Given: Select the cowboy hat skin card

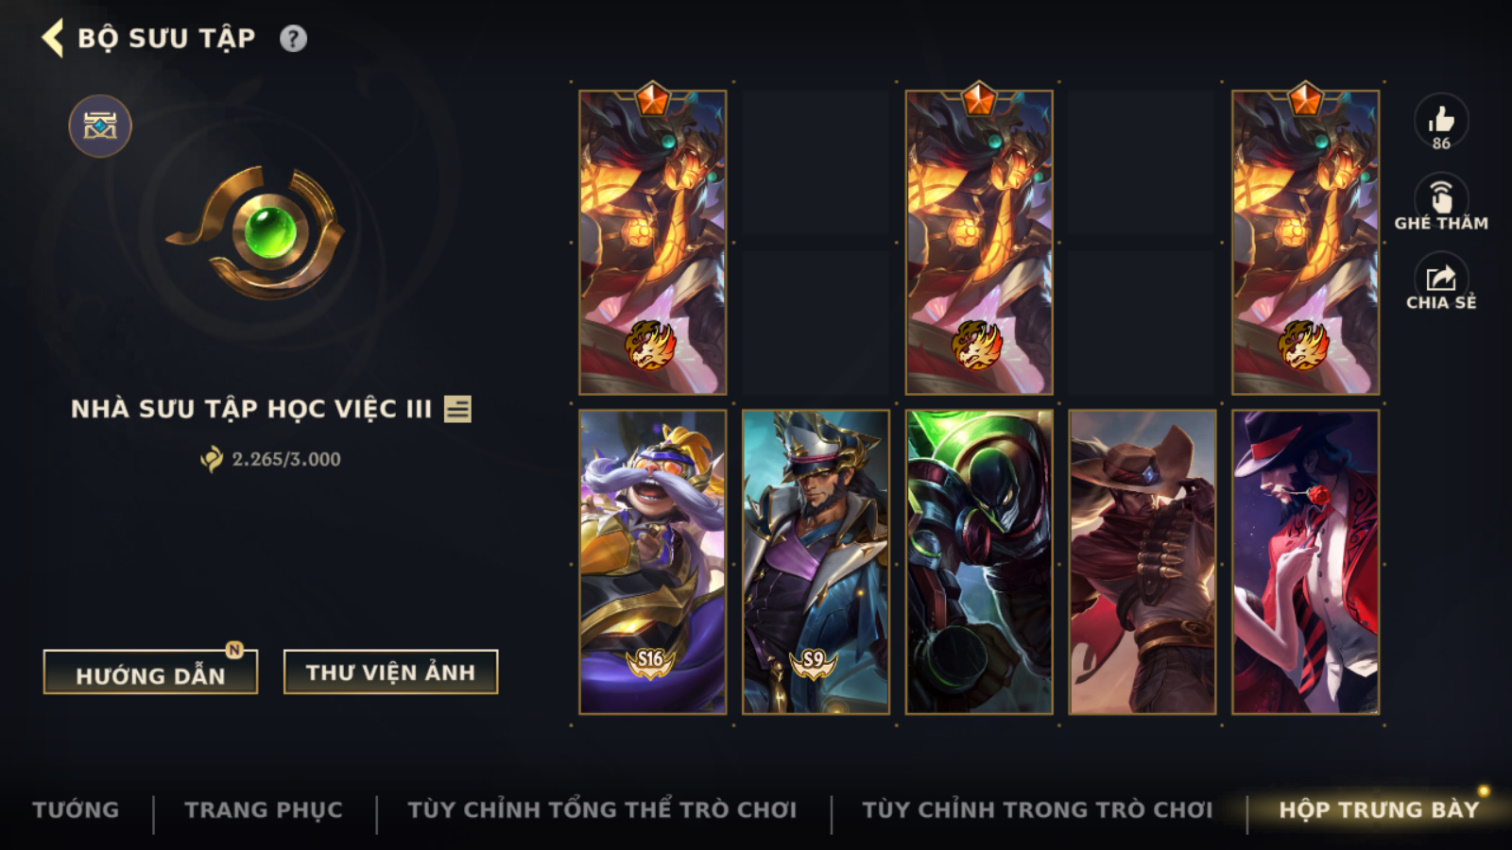Looking at the screenshot, I should coord(1142,562).
